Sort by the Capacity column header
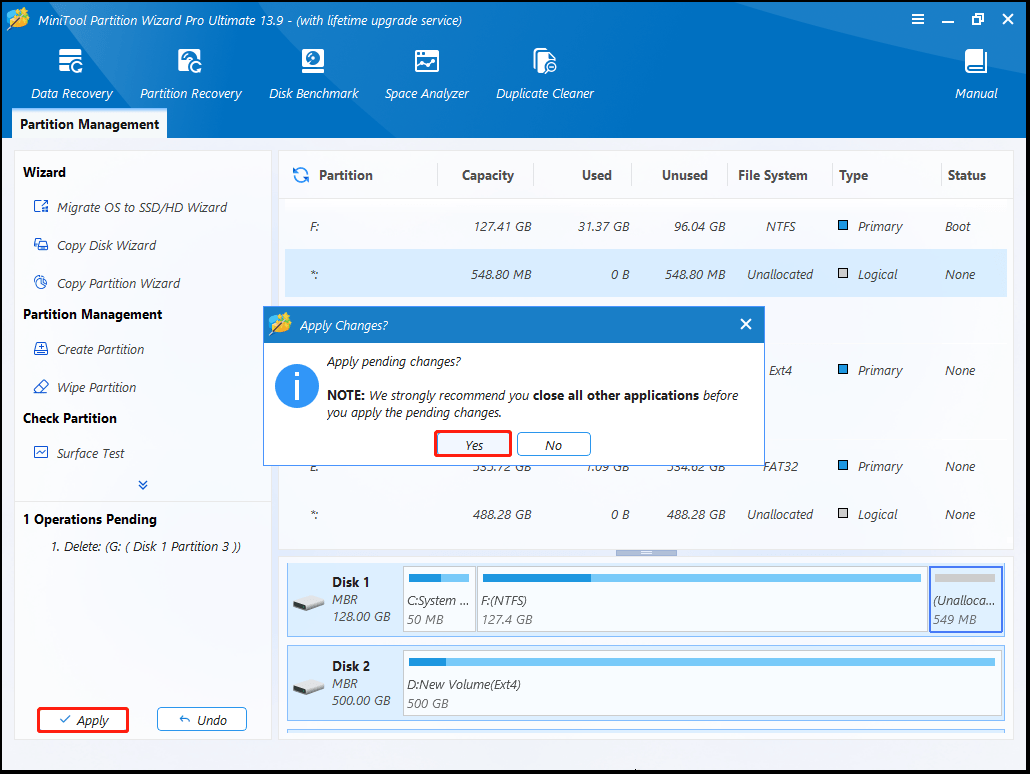 487,175
